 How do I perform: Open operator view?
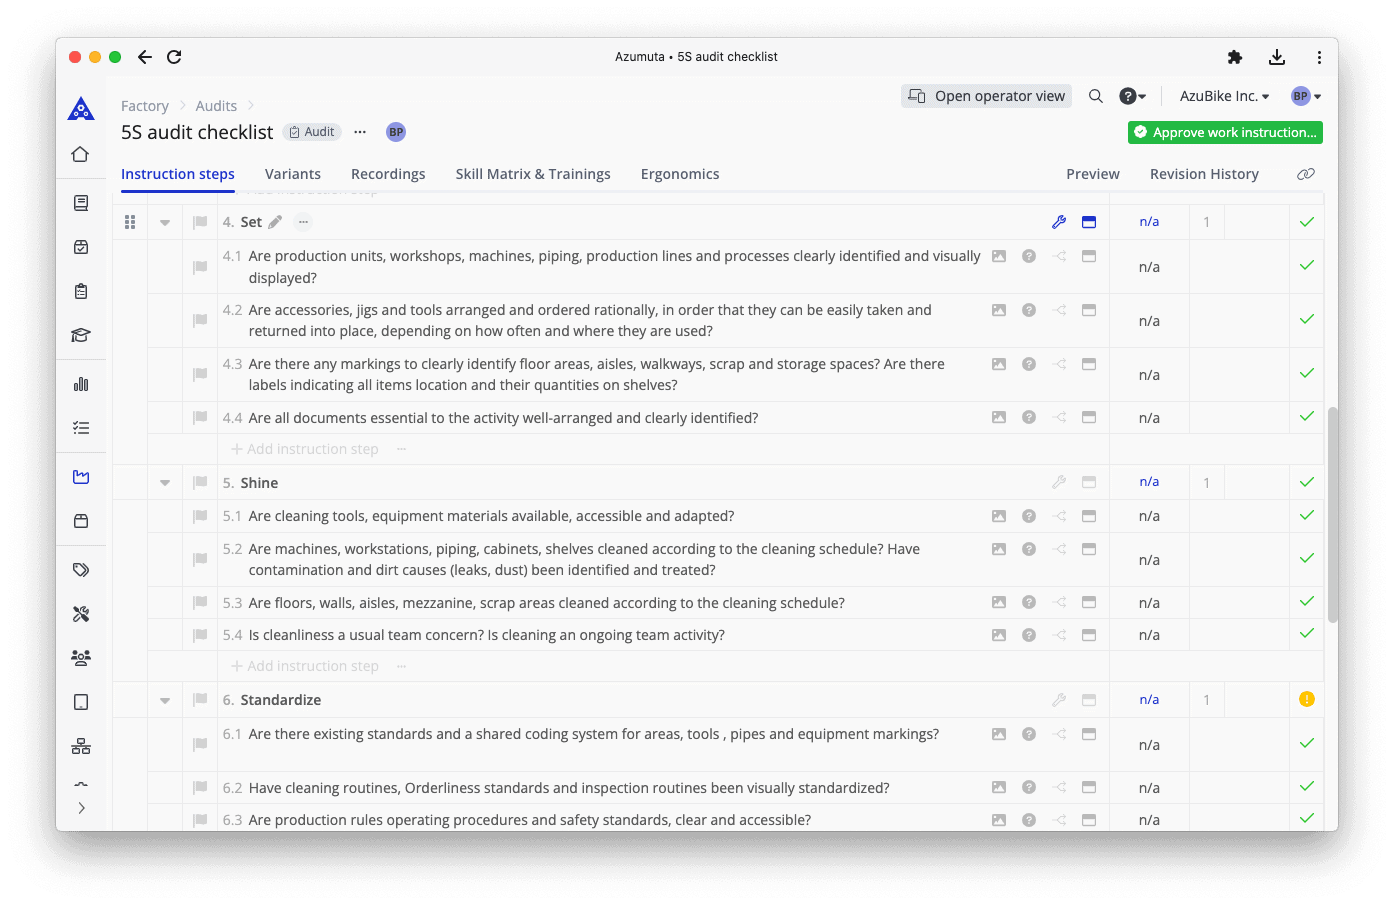point(986,95)
